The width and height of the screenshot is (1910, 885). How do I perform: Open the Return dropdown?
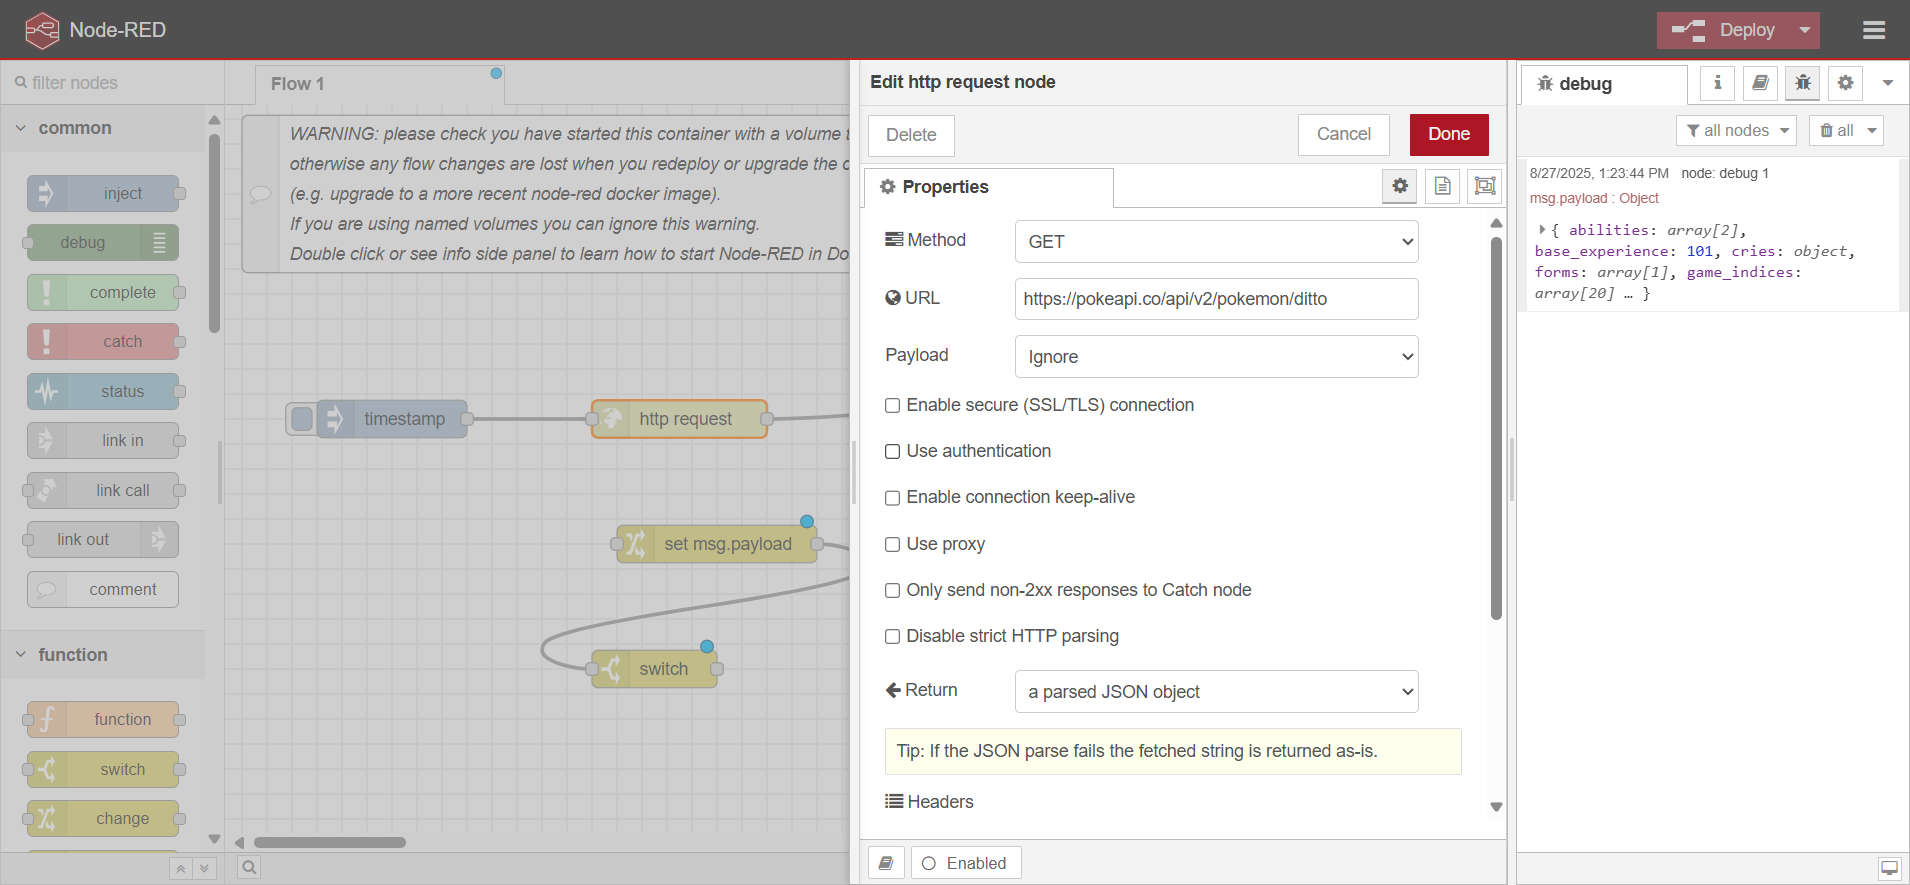(x=1216, y=691)
